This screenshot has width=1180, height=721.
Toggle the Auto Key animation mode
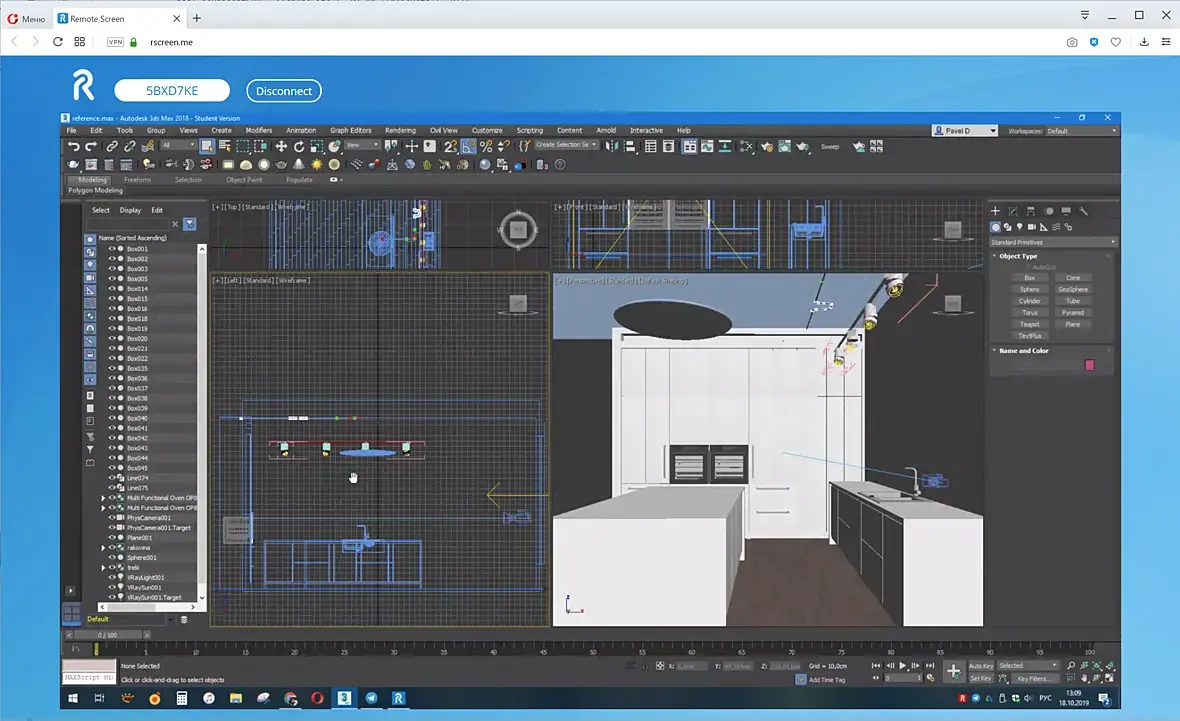pyautogui.click(x=981, y=666)
